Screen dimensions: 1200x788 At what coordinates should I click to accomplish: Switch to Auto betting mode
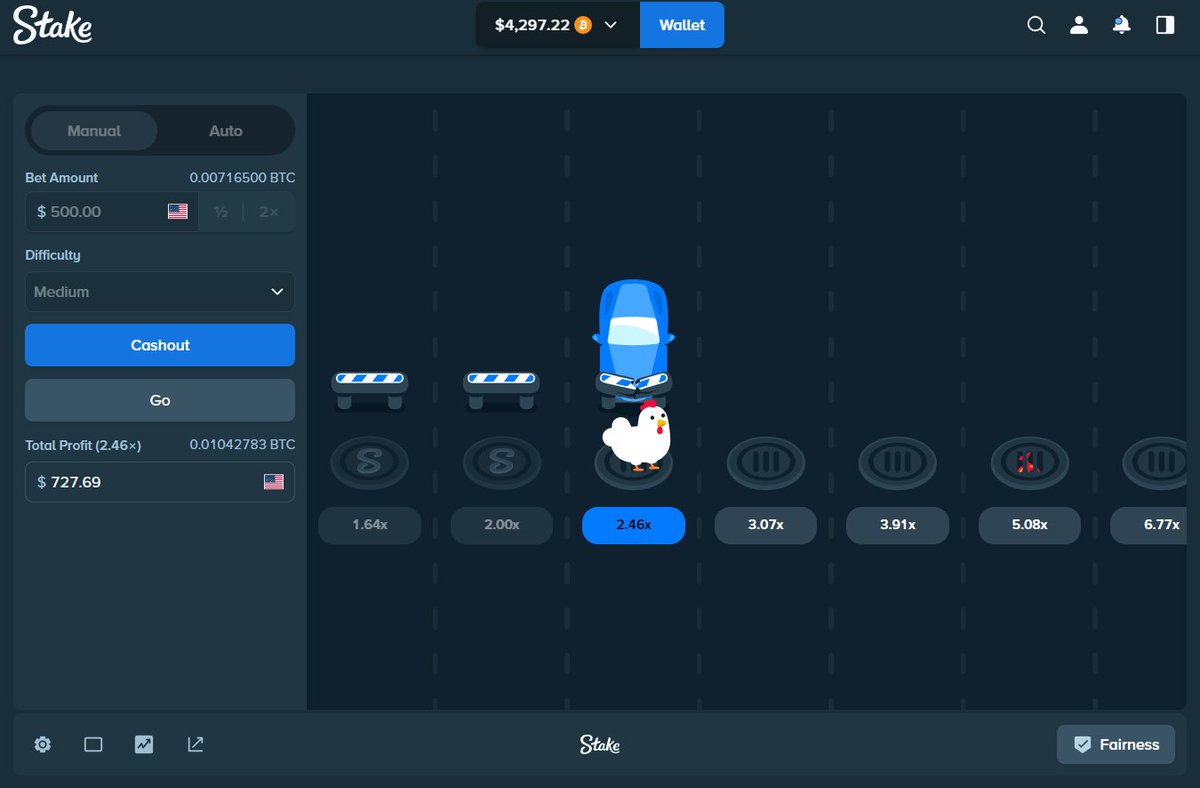click(226, 131)
